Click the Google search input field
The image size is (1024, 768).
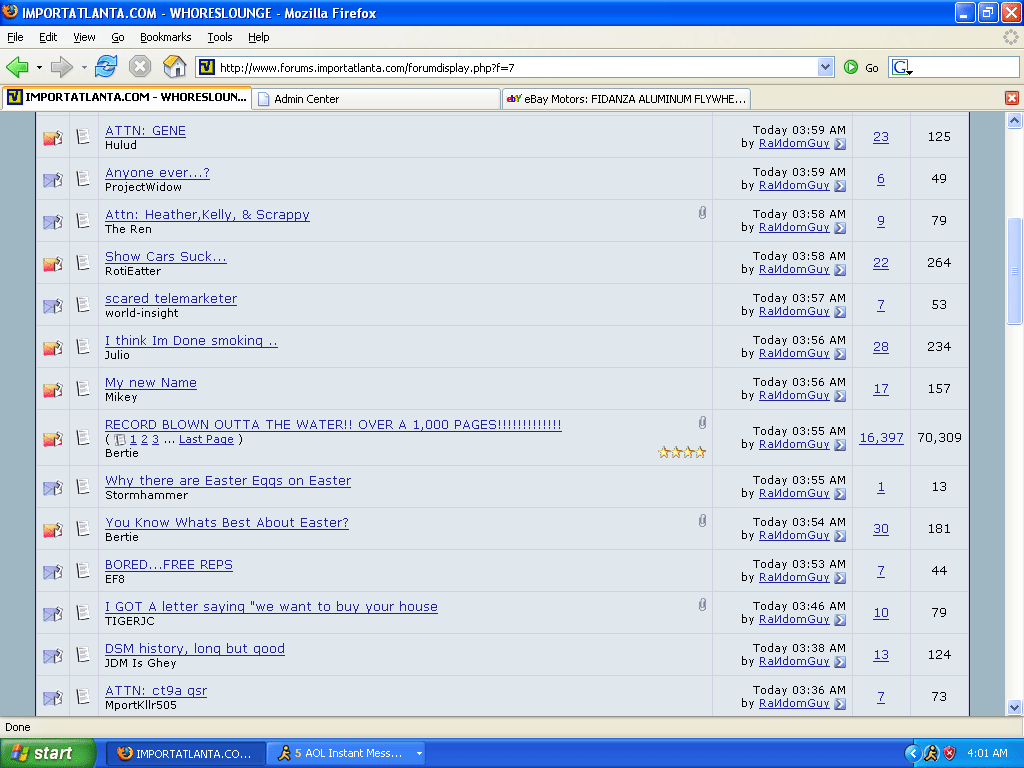click(x=960, y=67)
